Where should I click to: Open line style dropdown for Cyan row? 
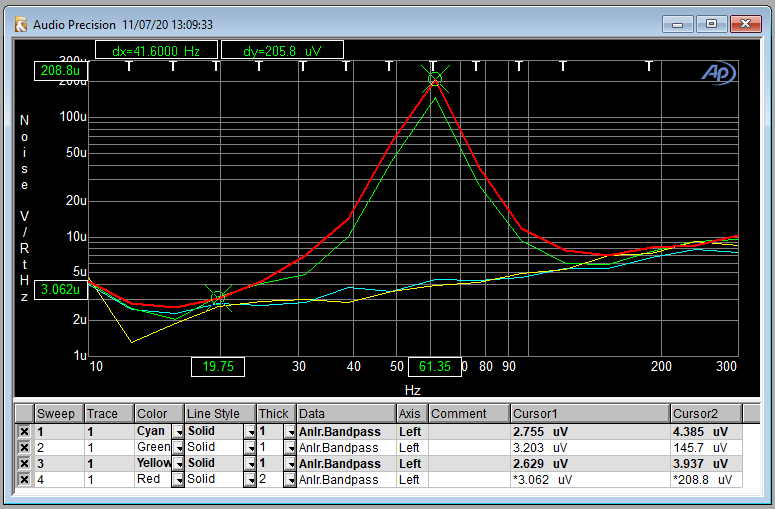tap(250, 431)
